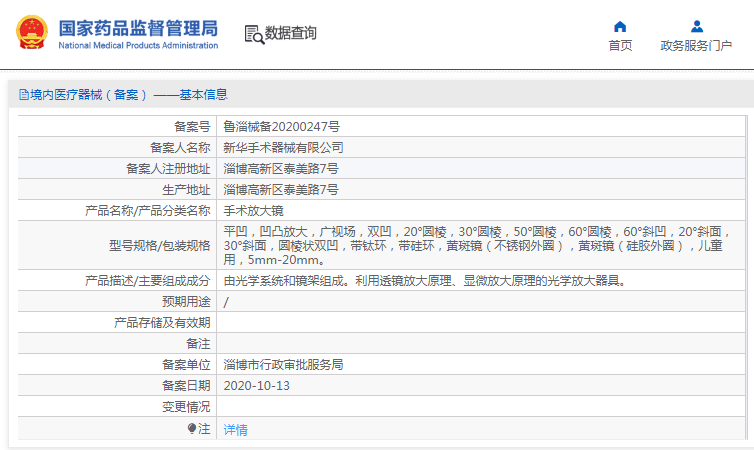The height and width of the screenshot is (450, 754).
Task: Select the value 鲁淄械备20200247号
Action: tap(281, 126)
